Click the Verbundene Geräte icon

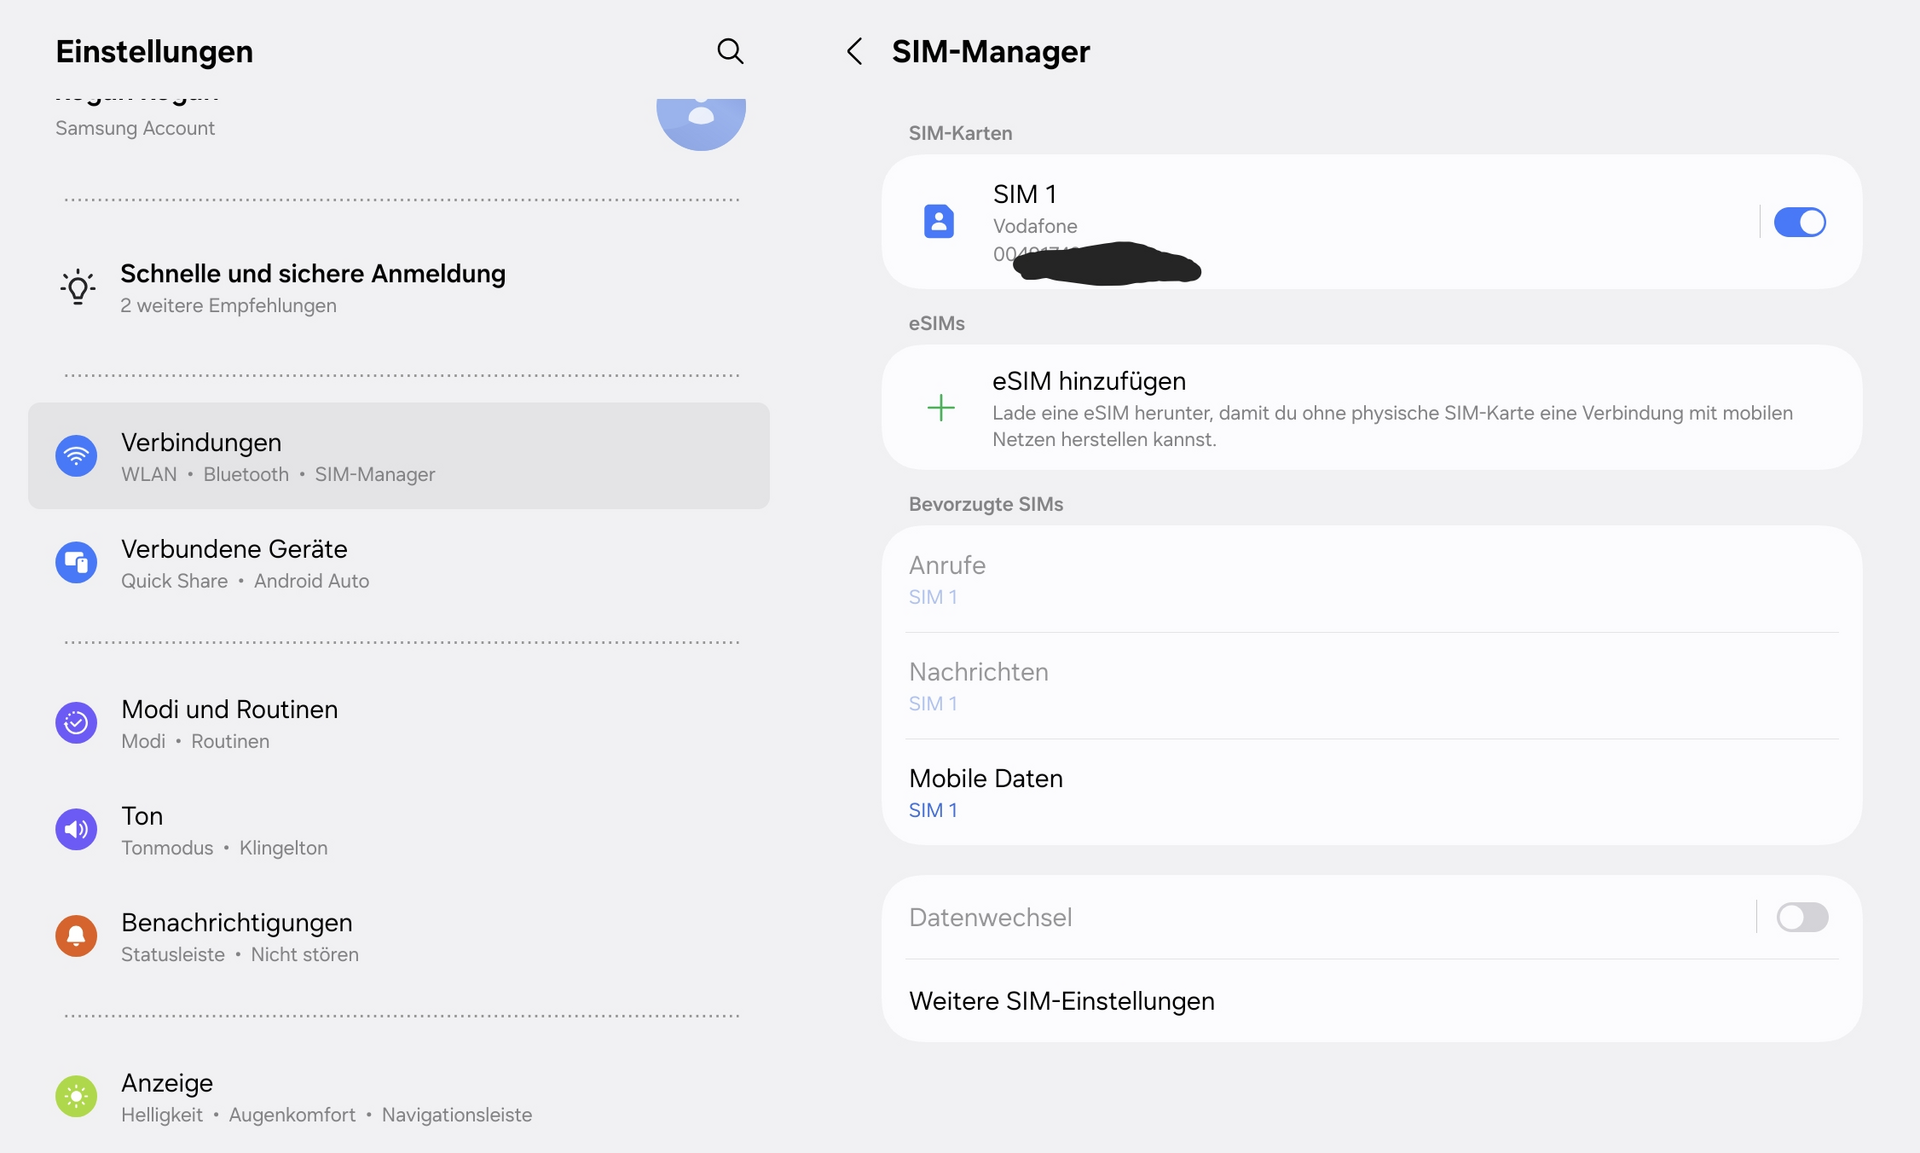(76, 563)
